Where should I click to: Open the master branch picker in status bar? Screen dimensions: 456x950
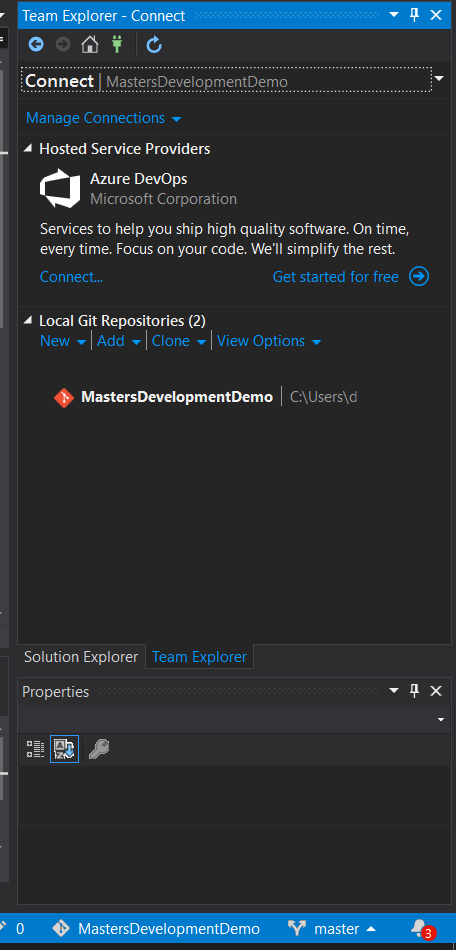click(x=345, y=929)
